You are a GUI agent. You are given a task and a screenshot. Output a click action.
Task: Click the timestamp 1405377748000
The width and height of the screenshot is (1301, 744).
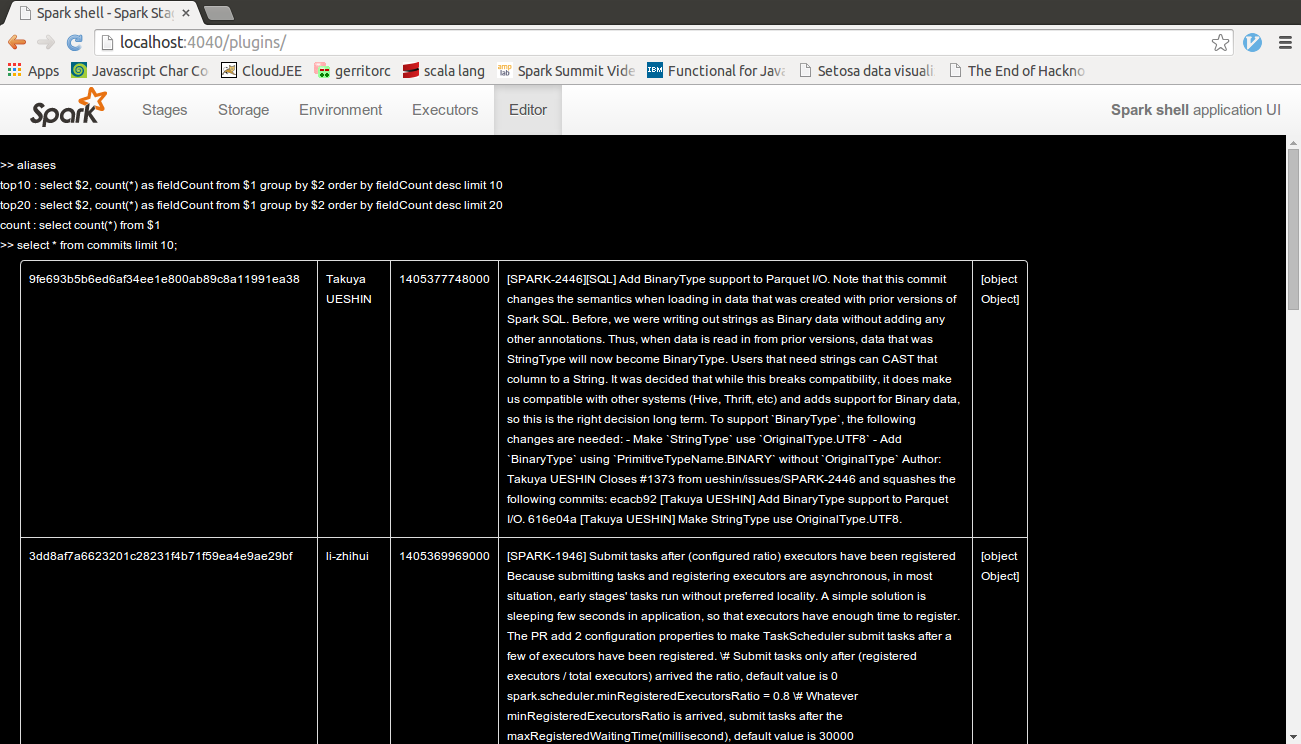pos(444,279)
